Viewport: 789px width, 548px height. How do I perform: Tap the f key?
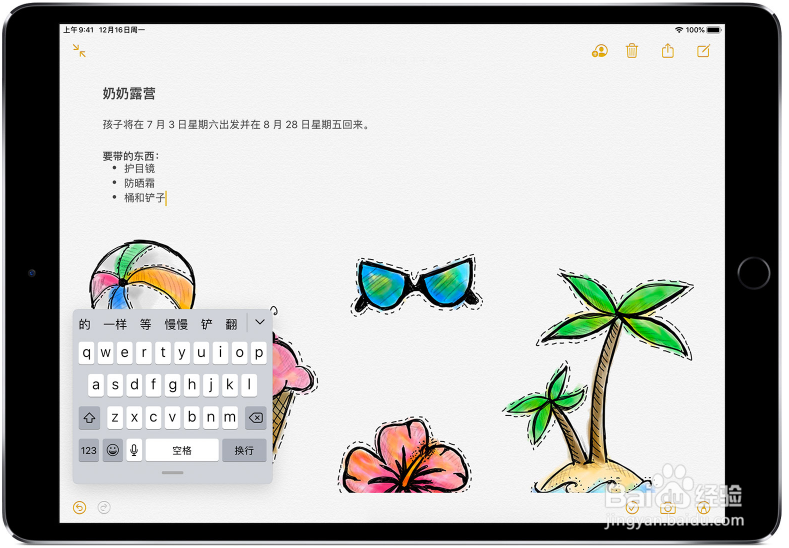point(153,385)
